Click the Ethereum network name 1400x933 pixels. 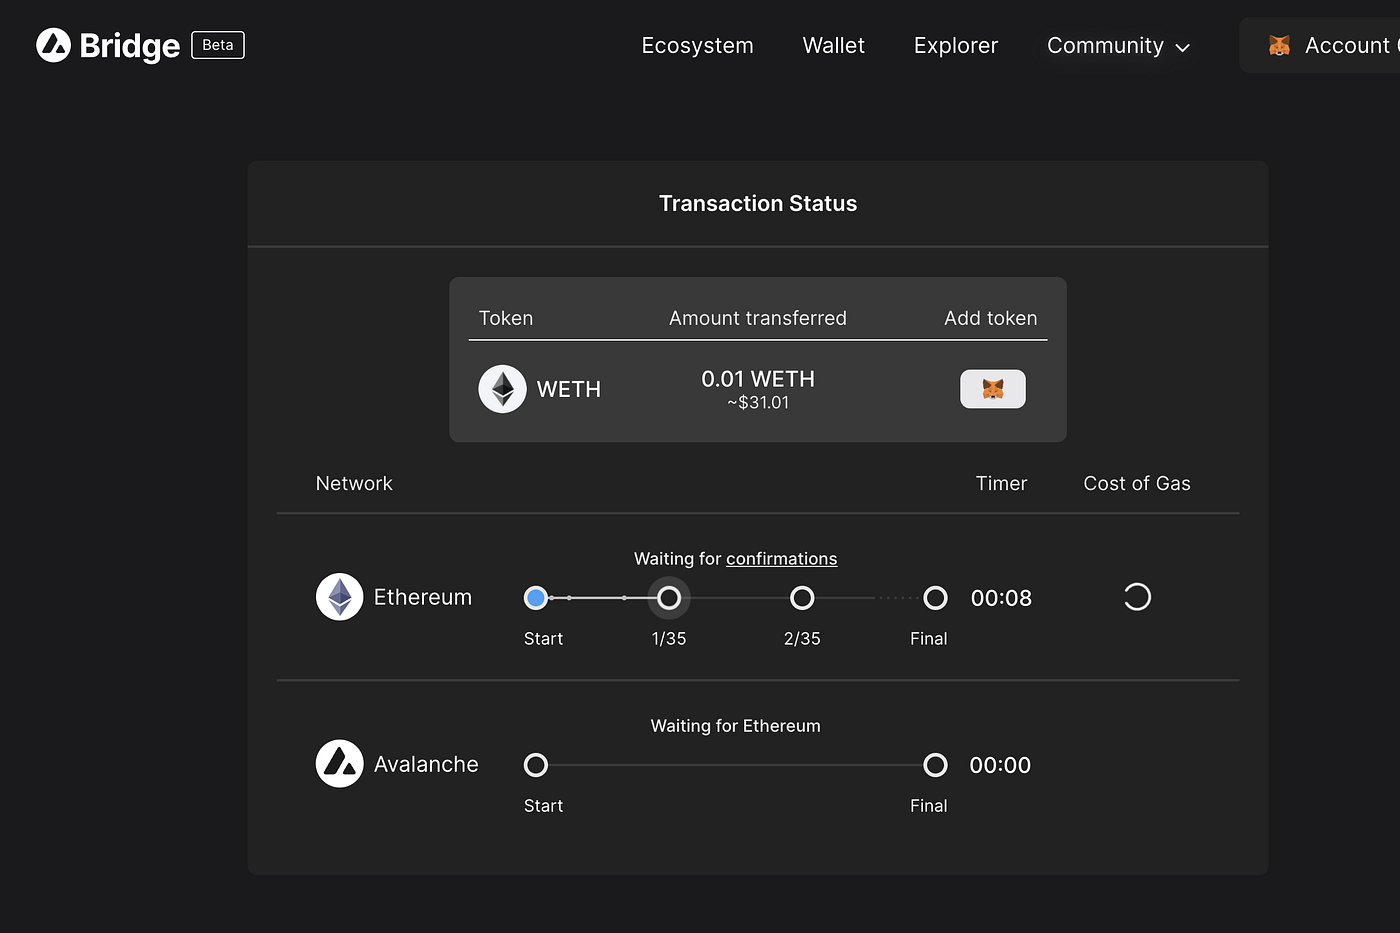click(x=423, y=597)
